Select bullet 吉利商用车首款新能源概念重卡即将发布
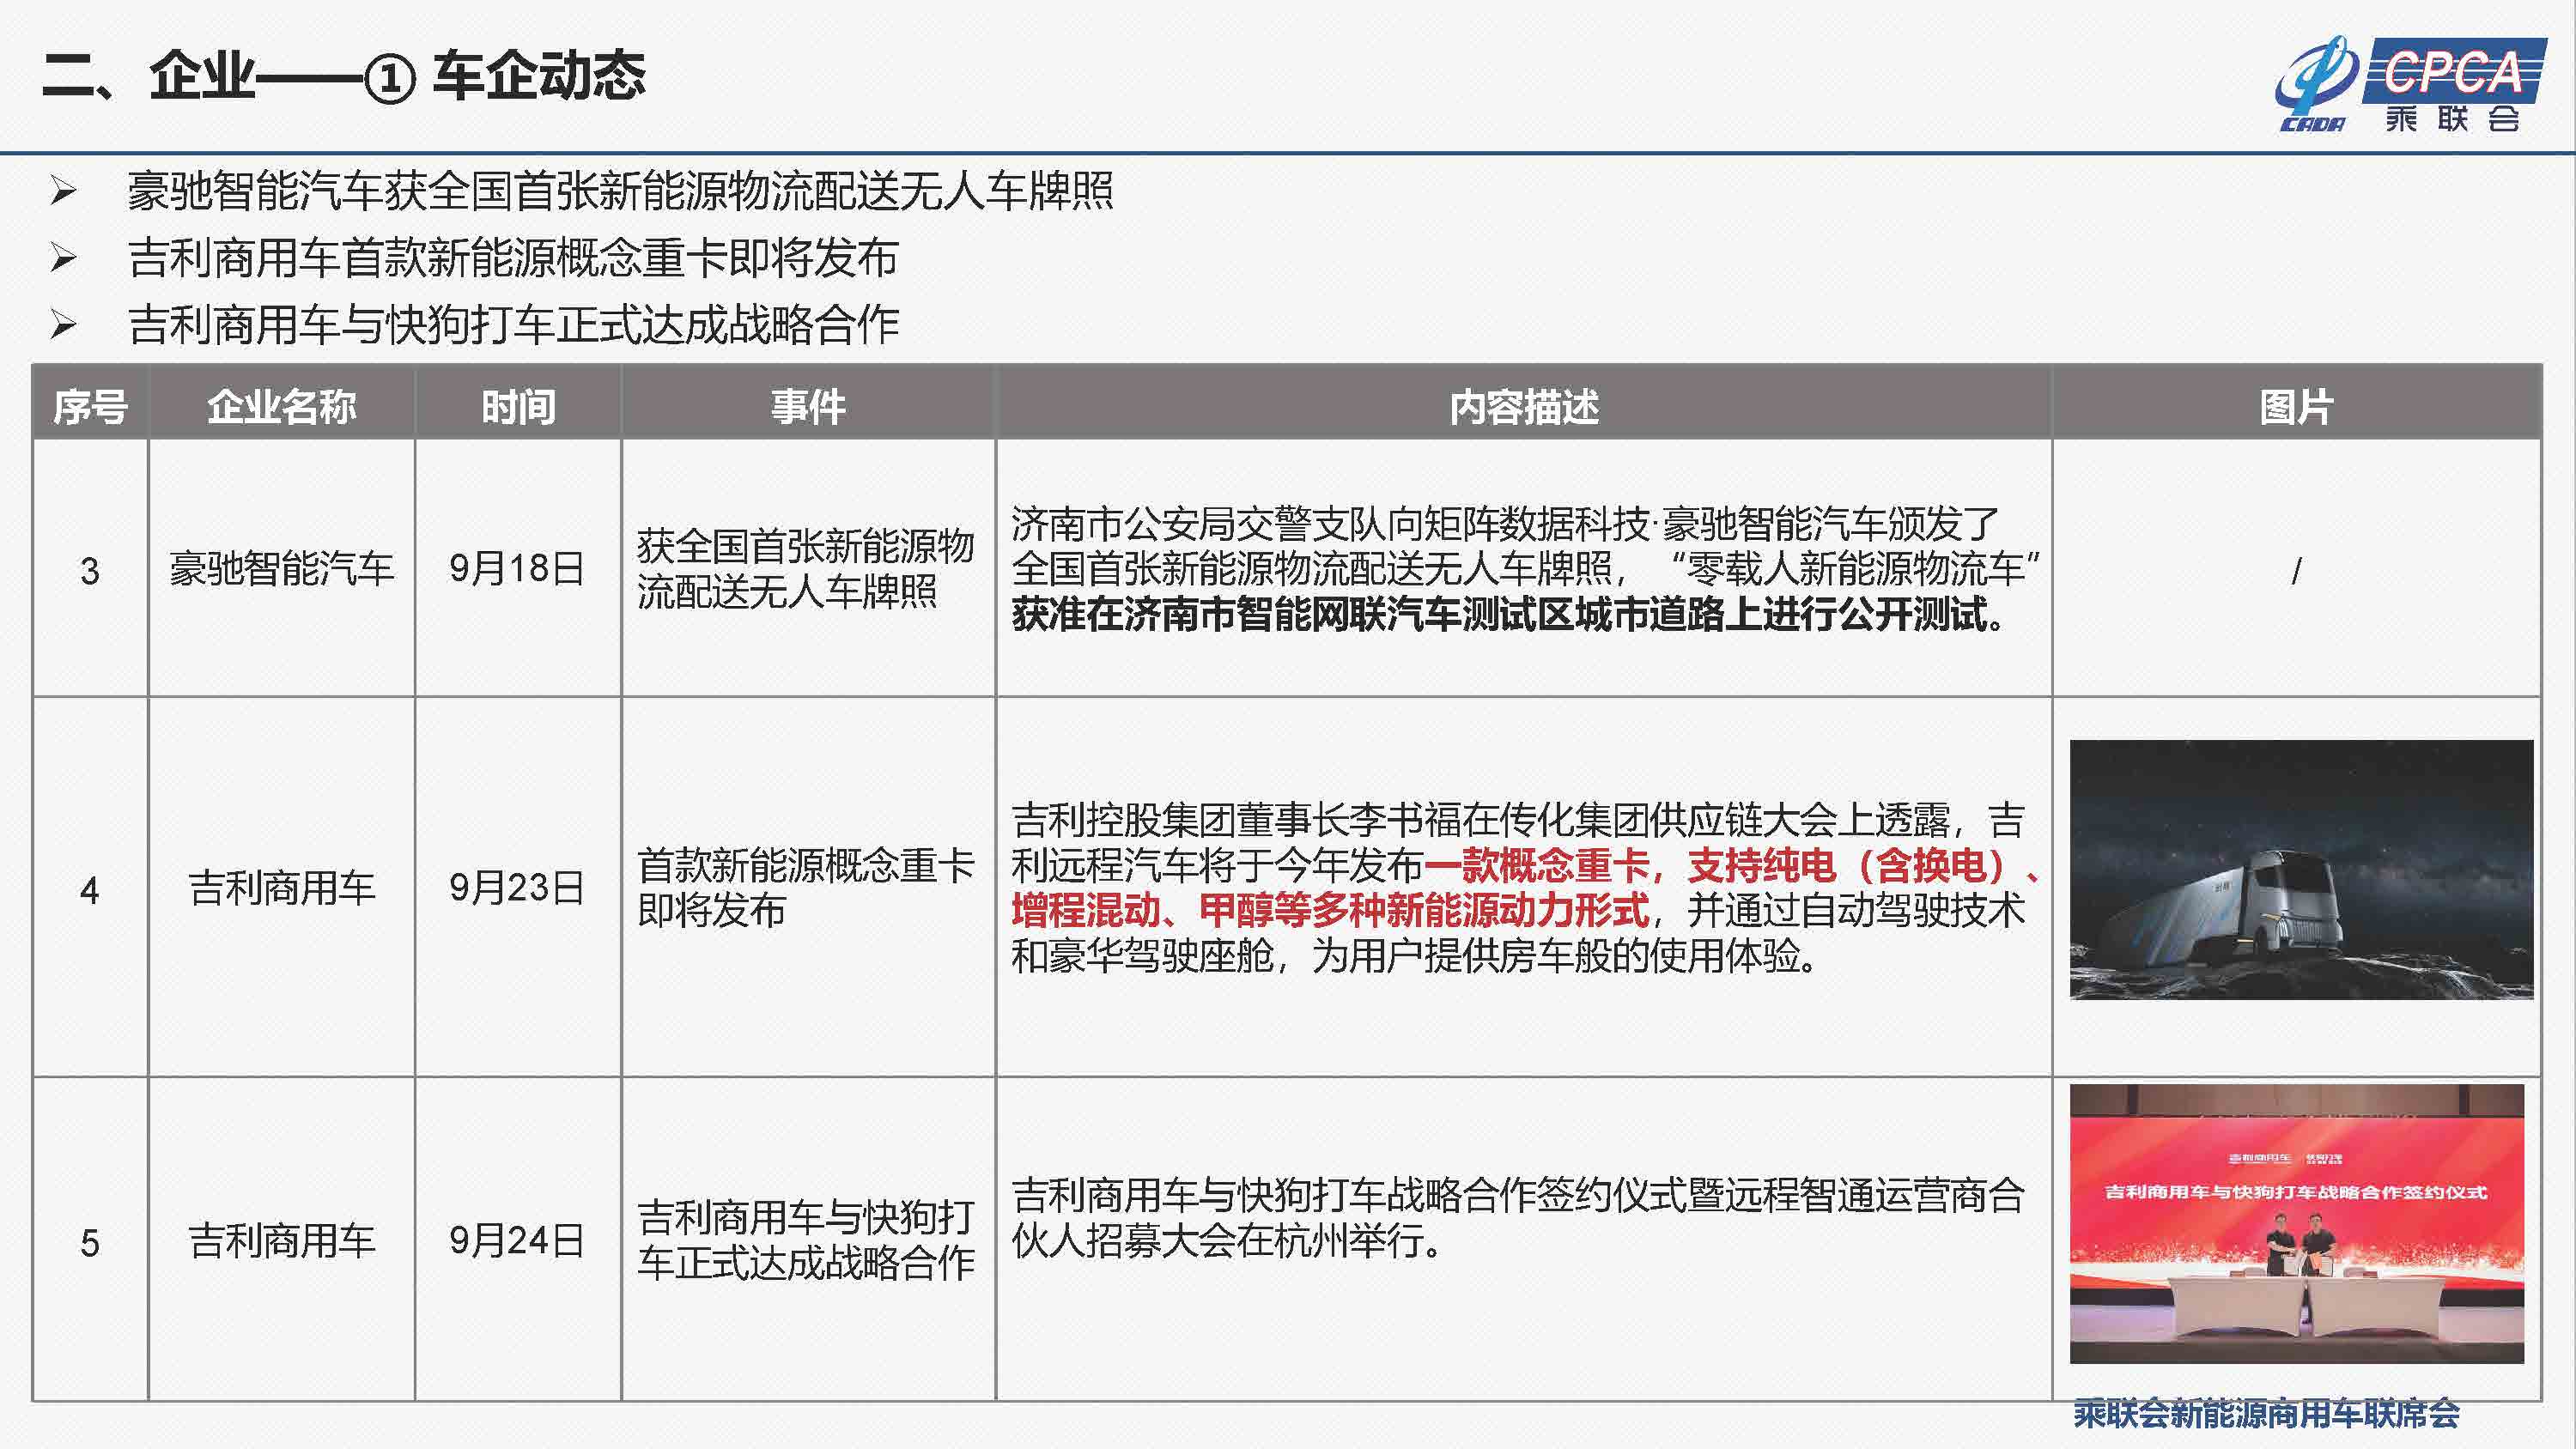Image resolution: width=2576 pixels, height=1449 pixels. click(x=513, y=258)
